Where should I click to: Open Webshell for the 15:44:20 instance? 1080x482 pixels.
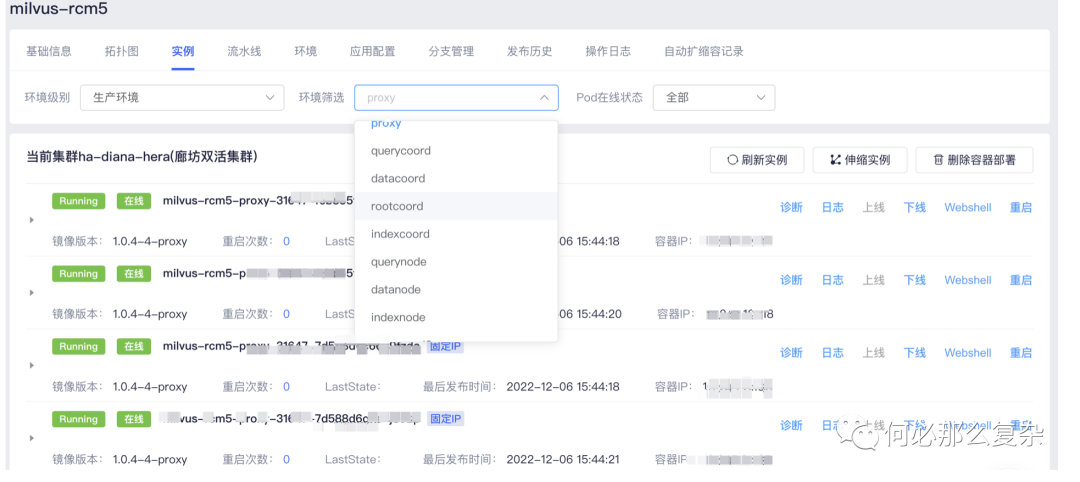(x=968, y=280)
